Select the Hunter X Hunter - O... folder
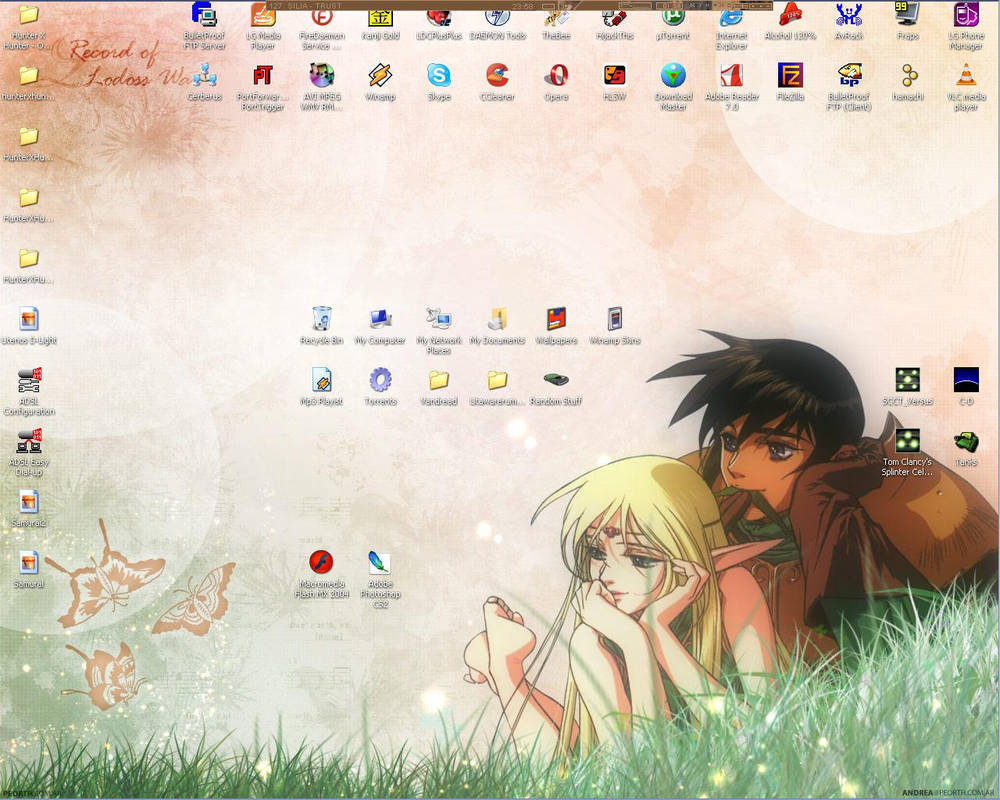1000x800 pixels. pos(28,14)
